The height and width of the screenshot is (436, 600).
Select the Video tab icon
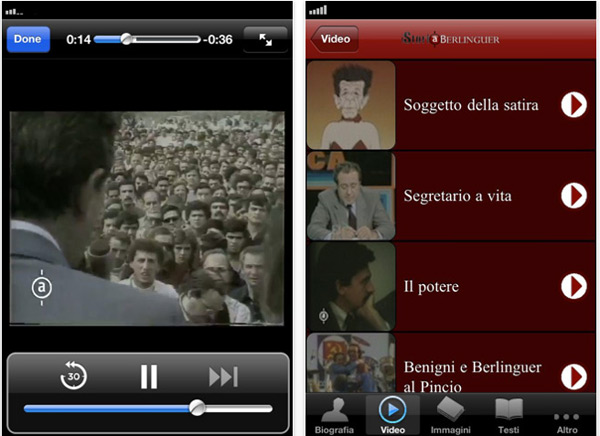click(x=393, y=415)
